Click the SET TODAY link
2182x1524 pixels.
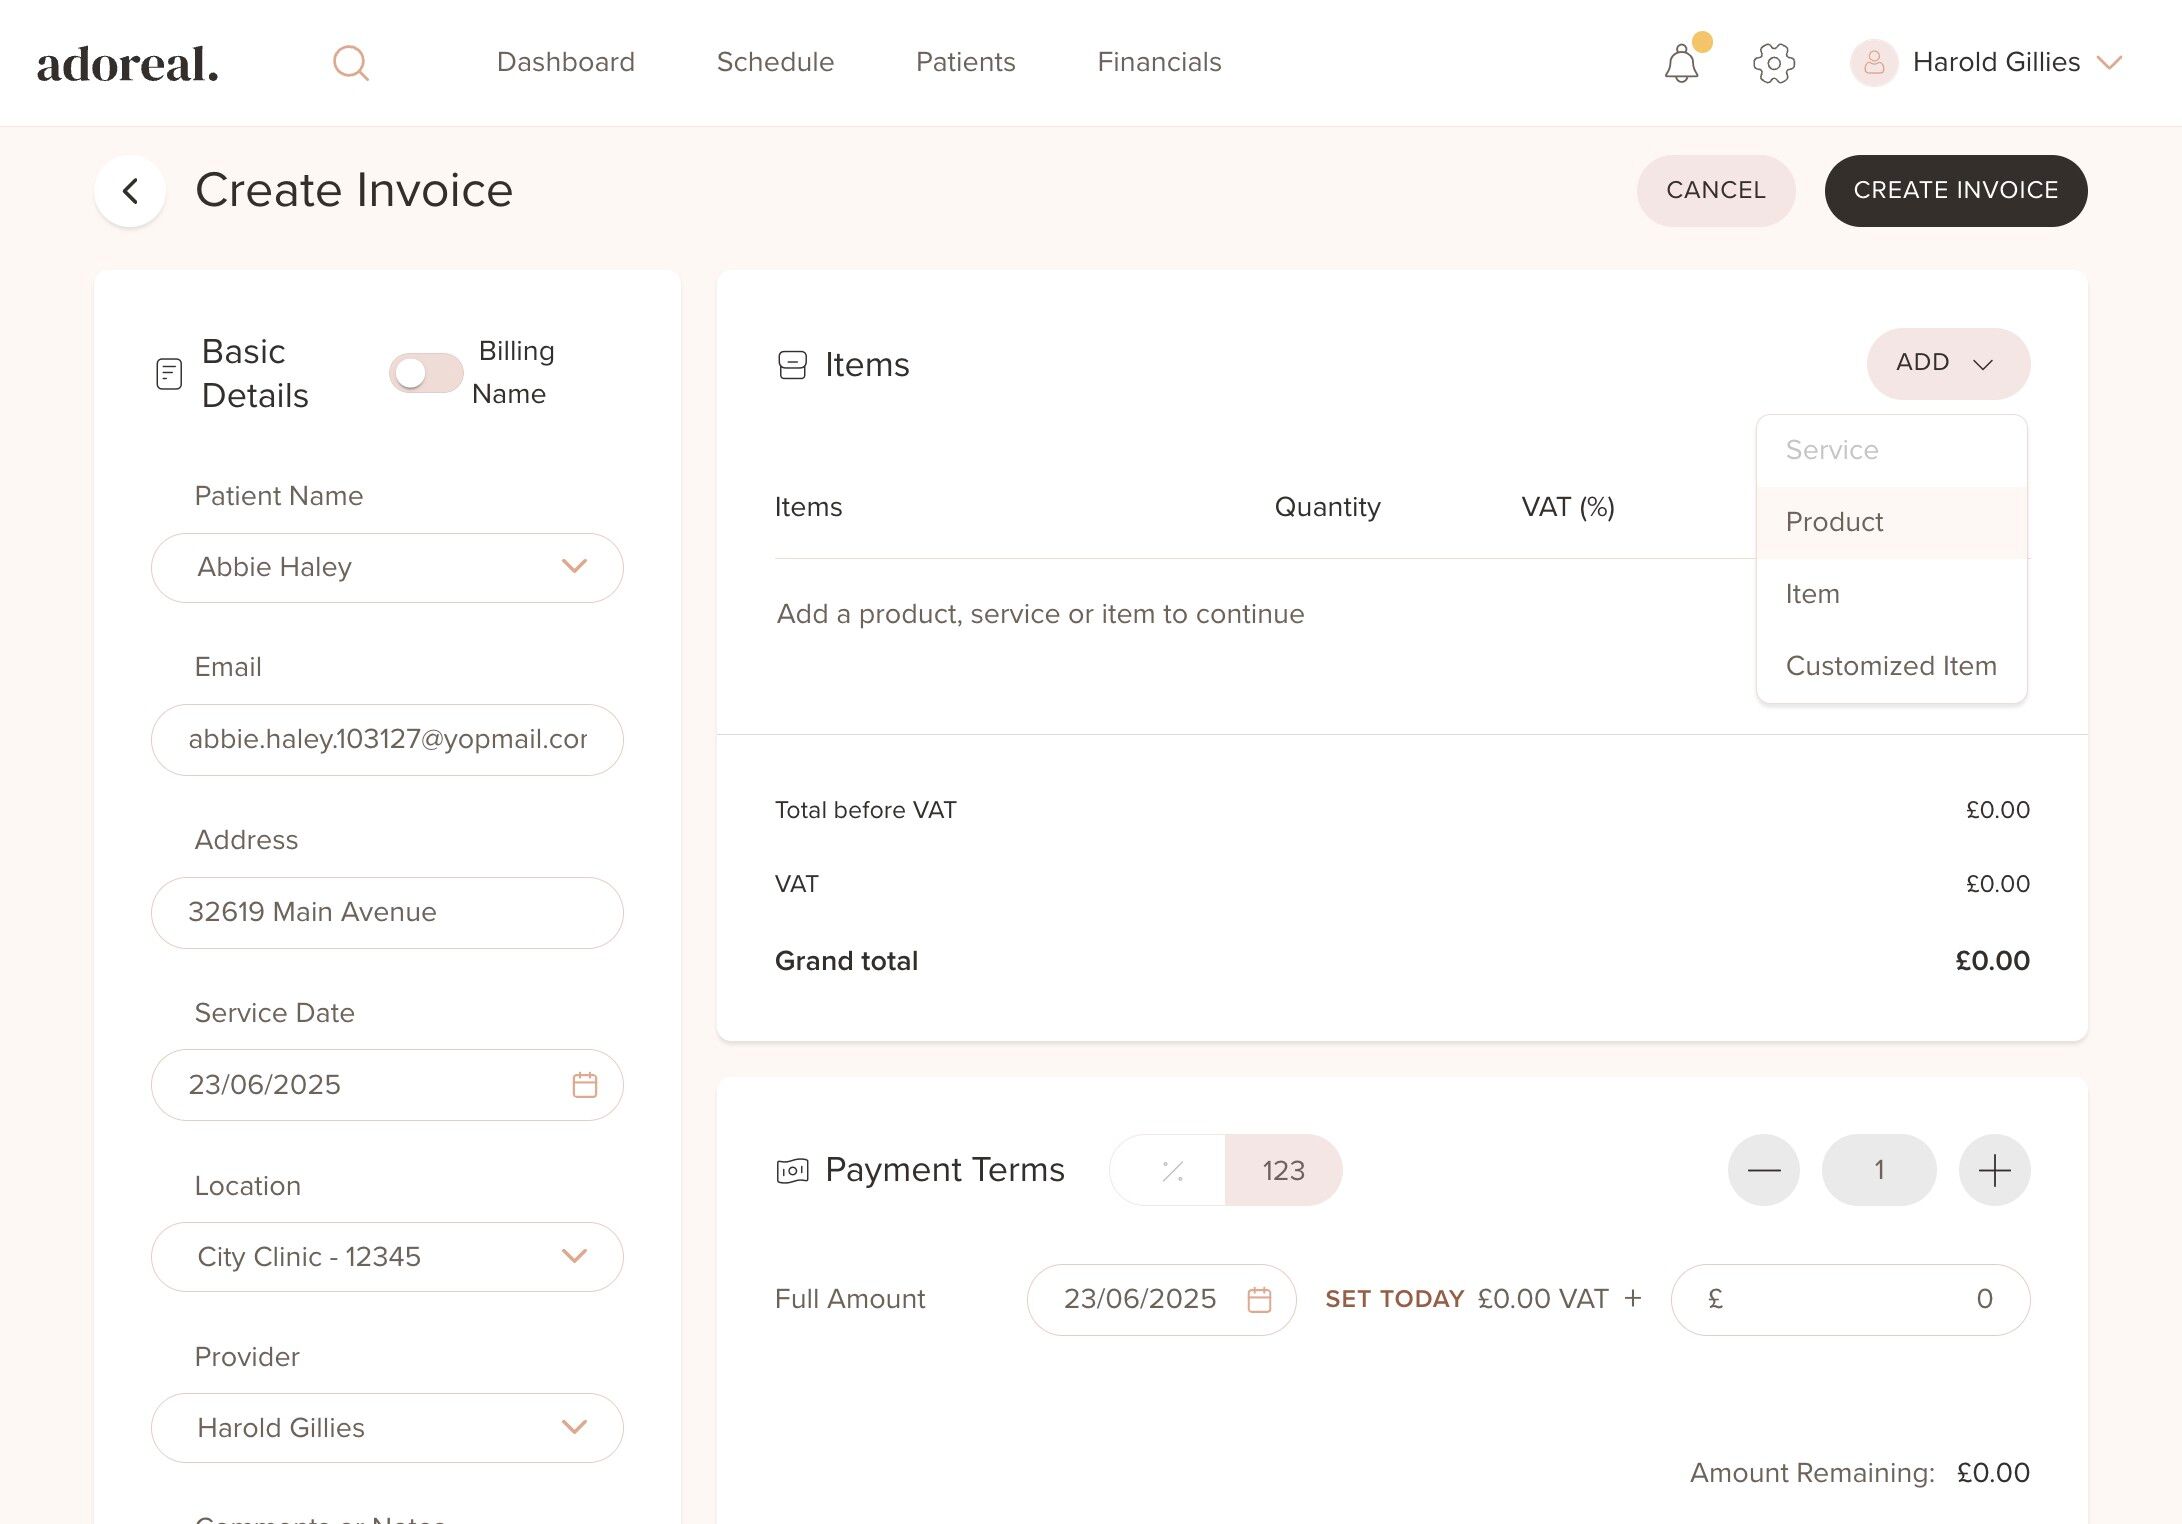point(1394,1299)
